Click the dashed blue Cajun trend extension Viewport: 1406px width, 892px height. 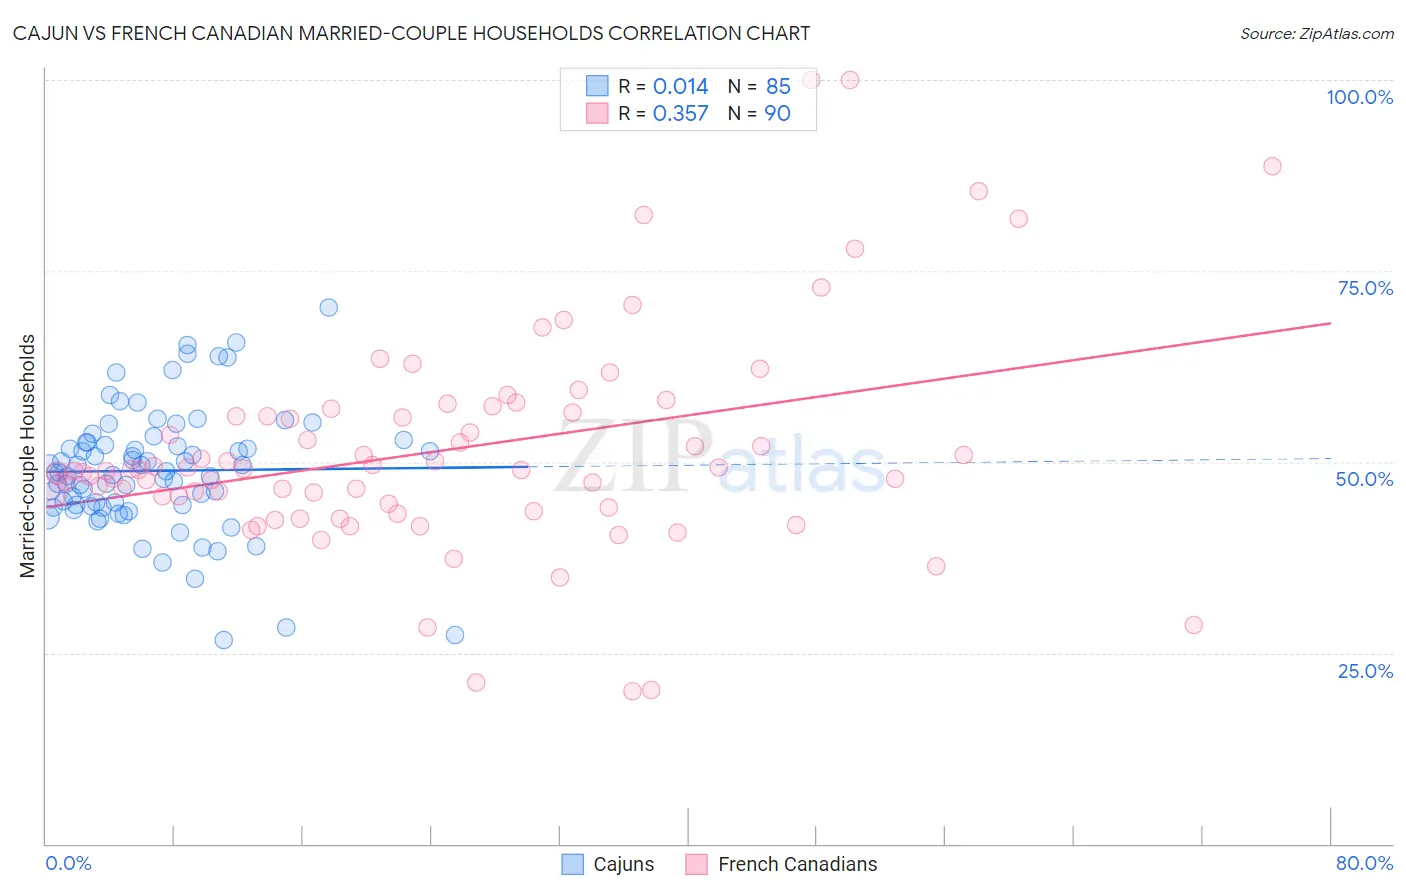pyautogui.click(x=930, y=462)
